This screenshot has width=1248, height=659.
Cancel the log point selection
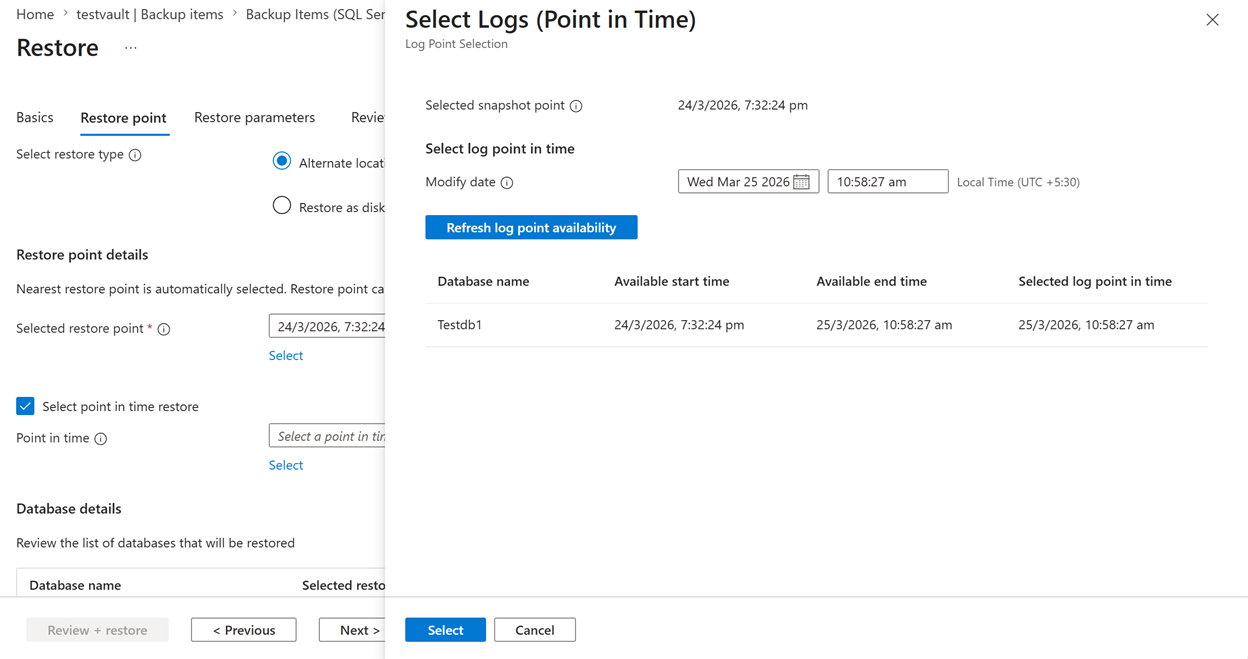tap(535, 630)
